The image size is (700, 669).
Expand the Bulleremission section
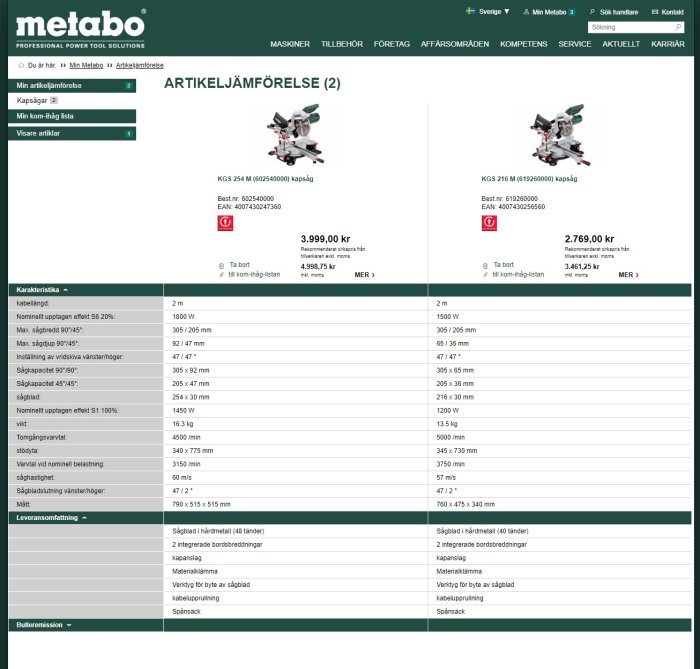click(44, 625)
